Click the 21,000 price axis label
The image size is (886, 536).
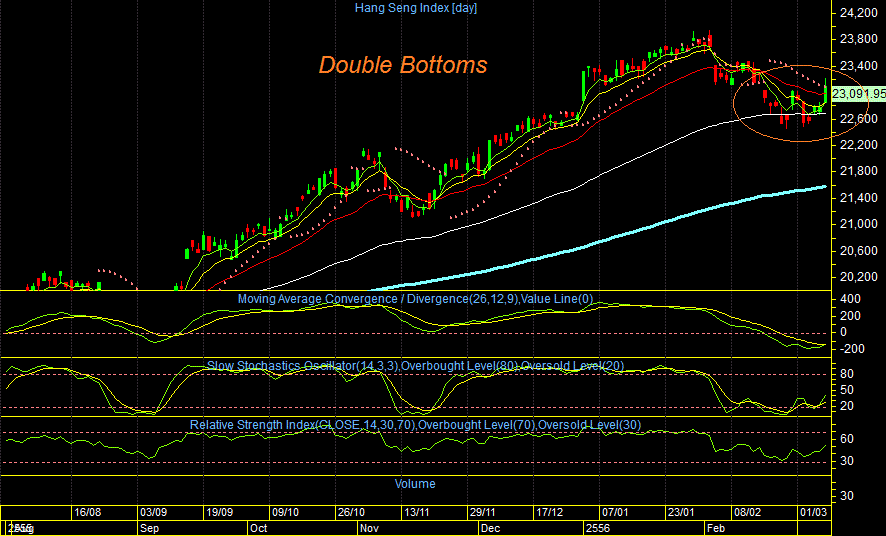[859, 224]
